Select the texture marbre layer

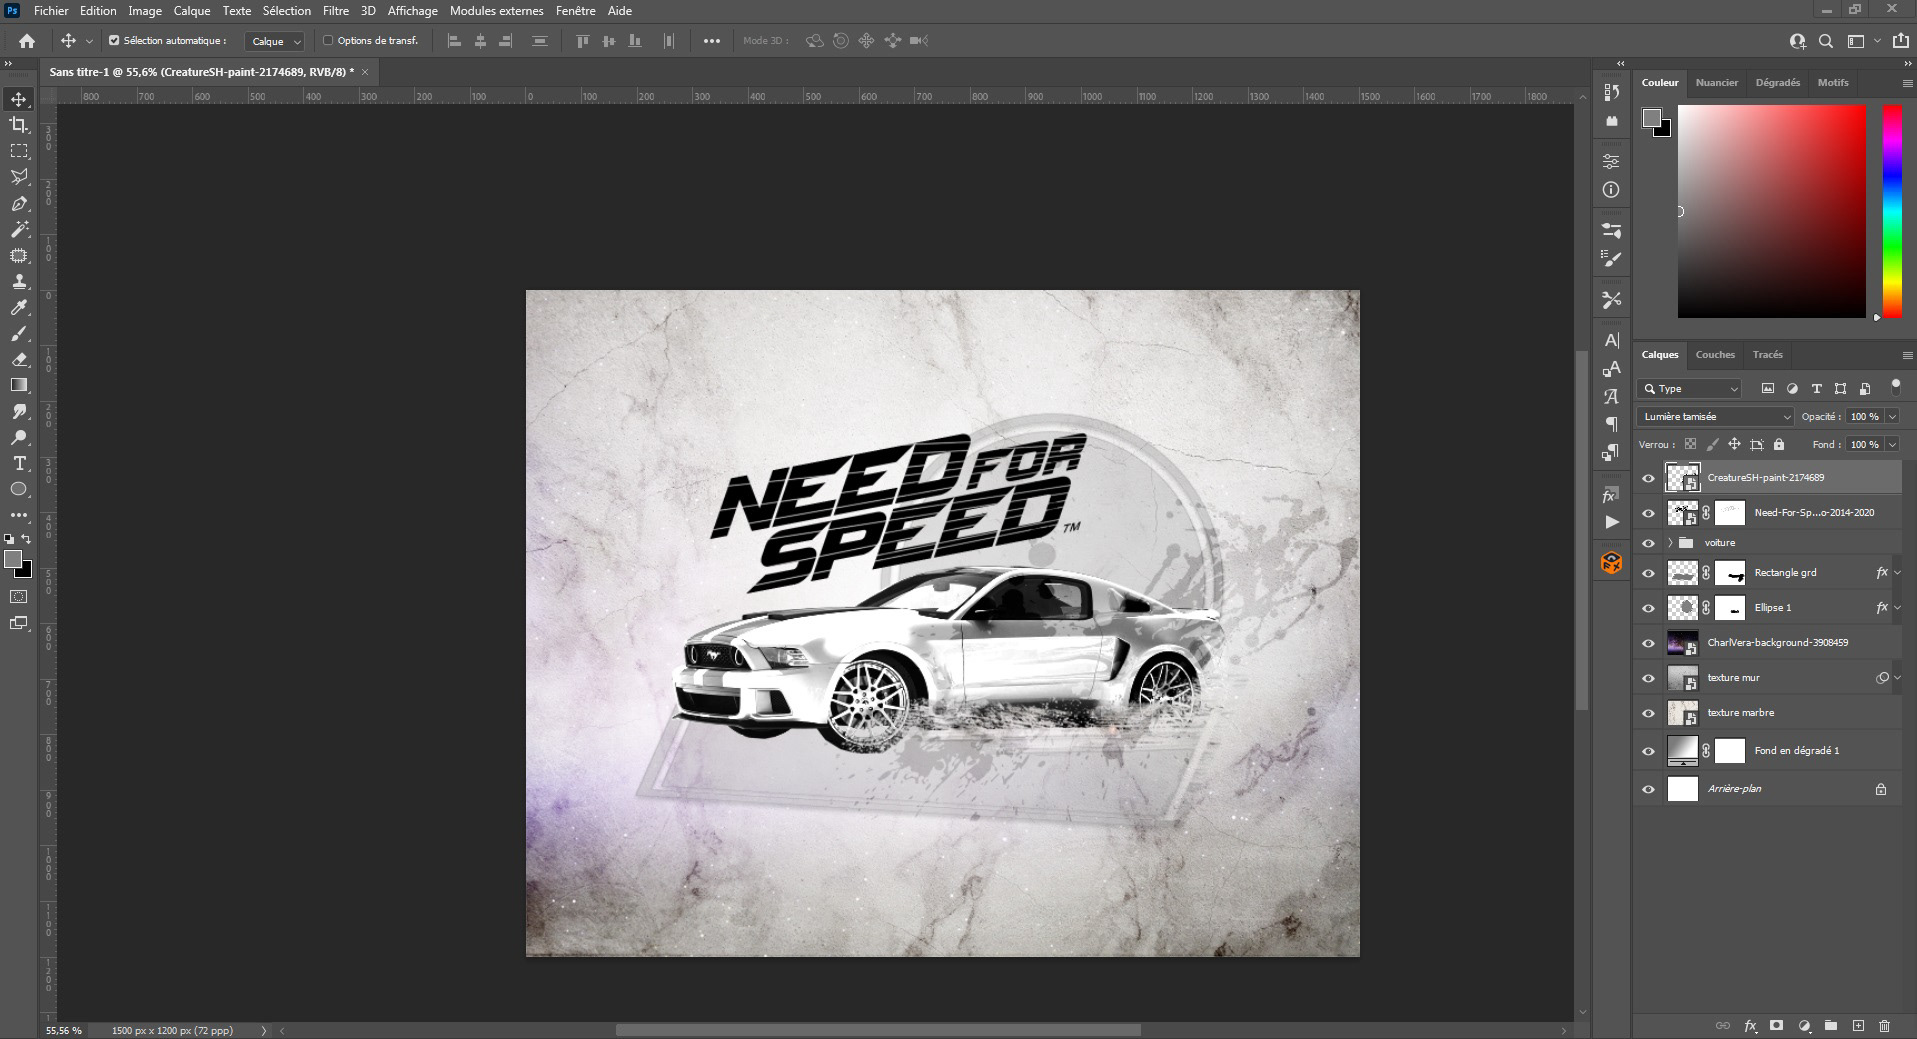point(1768,713)
